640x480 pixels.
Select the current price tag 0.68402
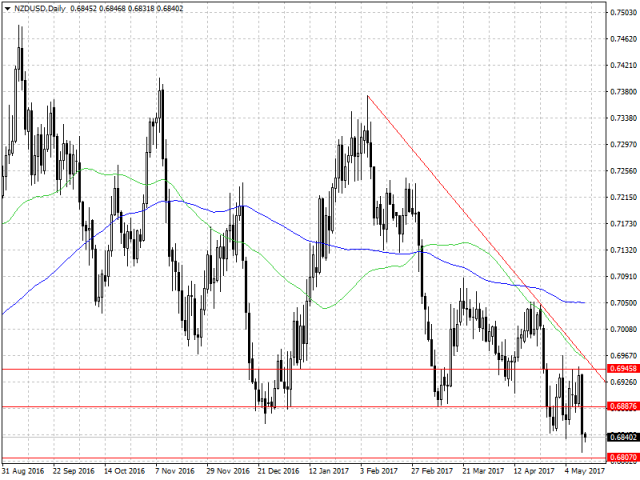(x=623, y=437)
